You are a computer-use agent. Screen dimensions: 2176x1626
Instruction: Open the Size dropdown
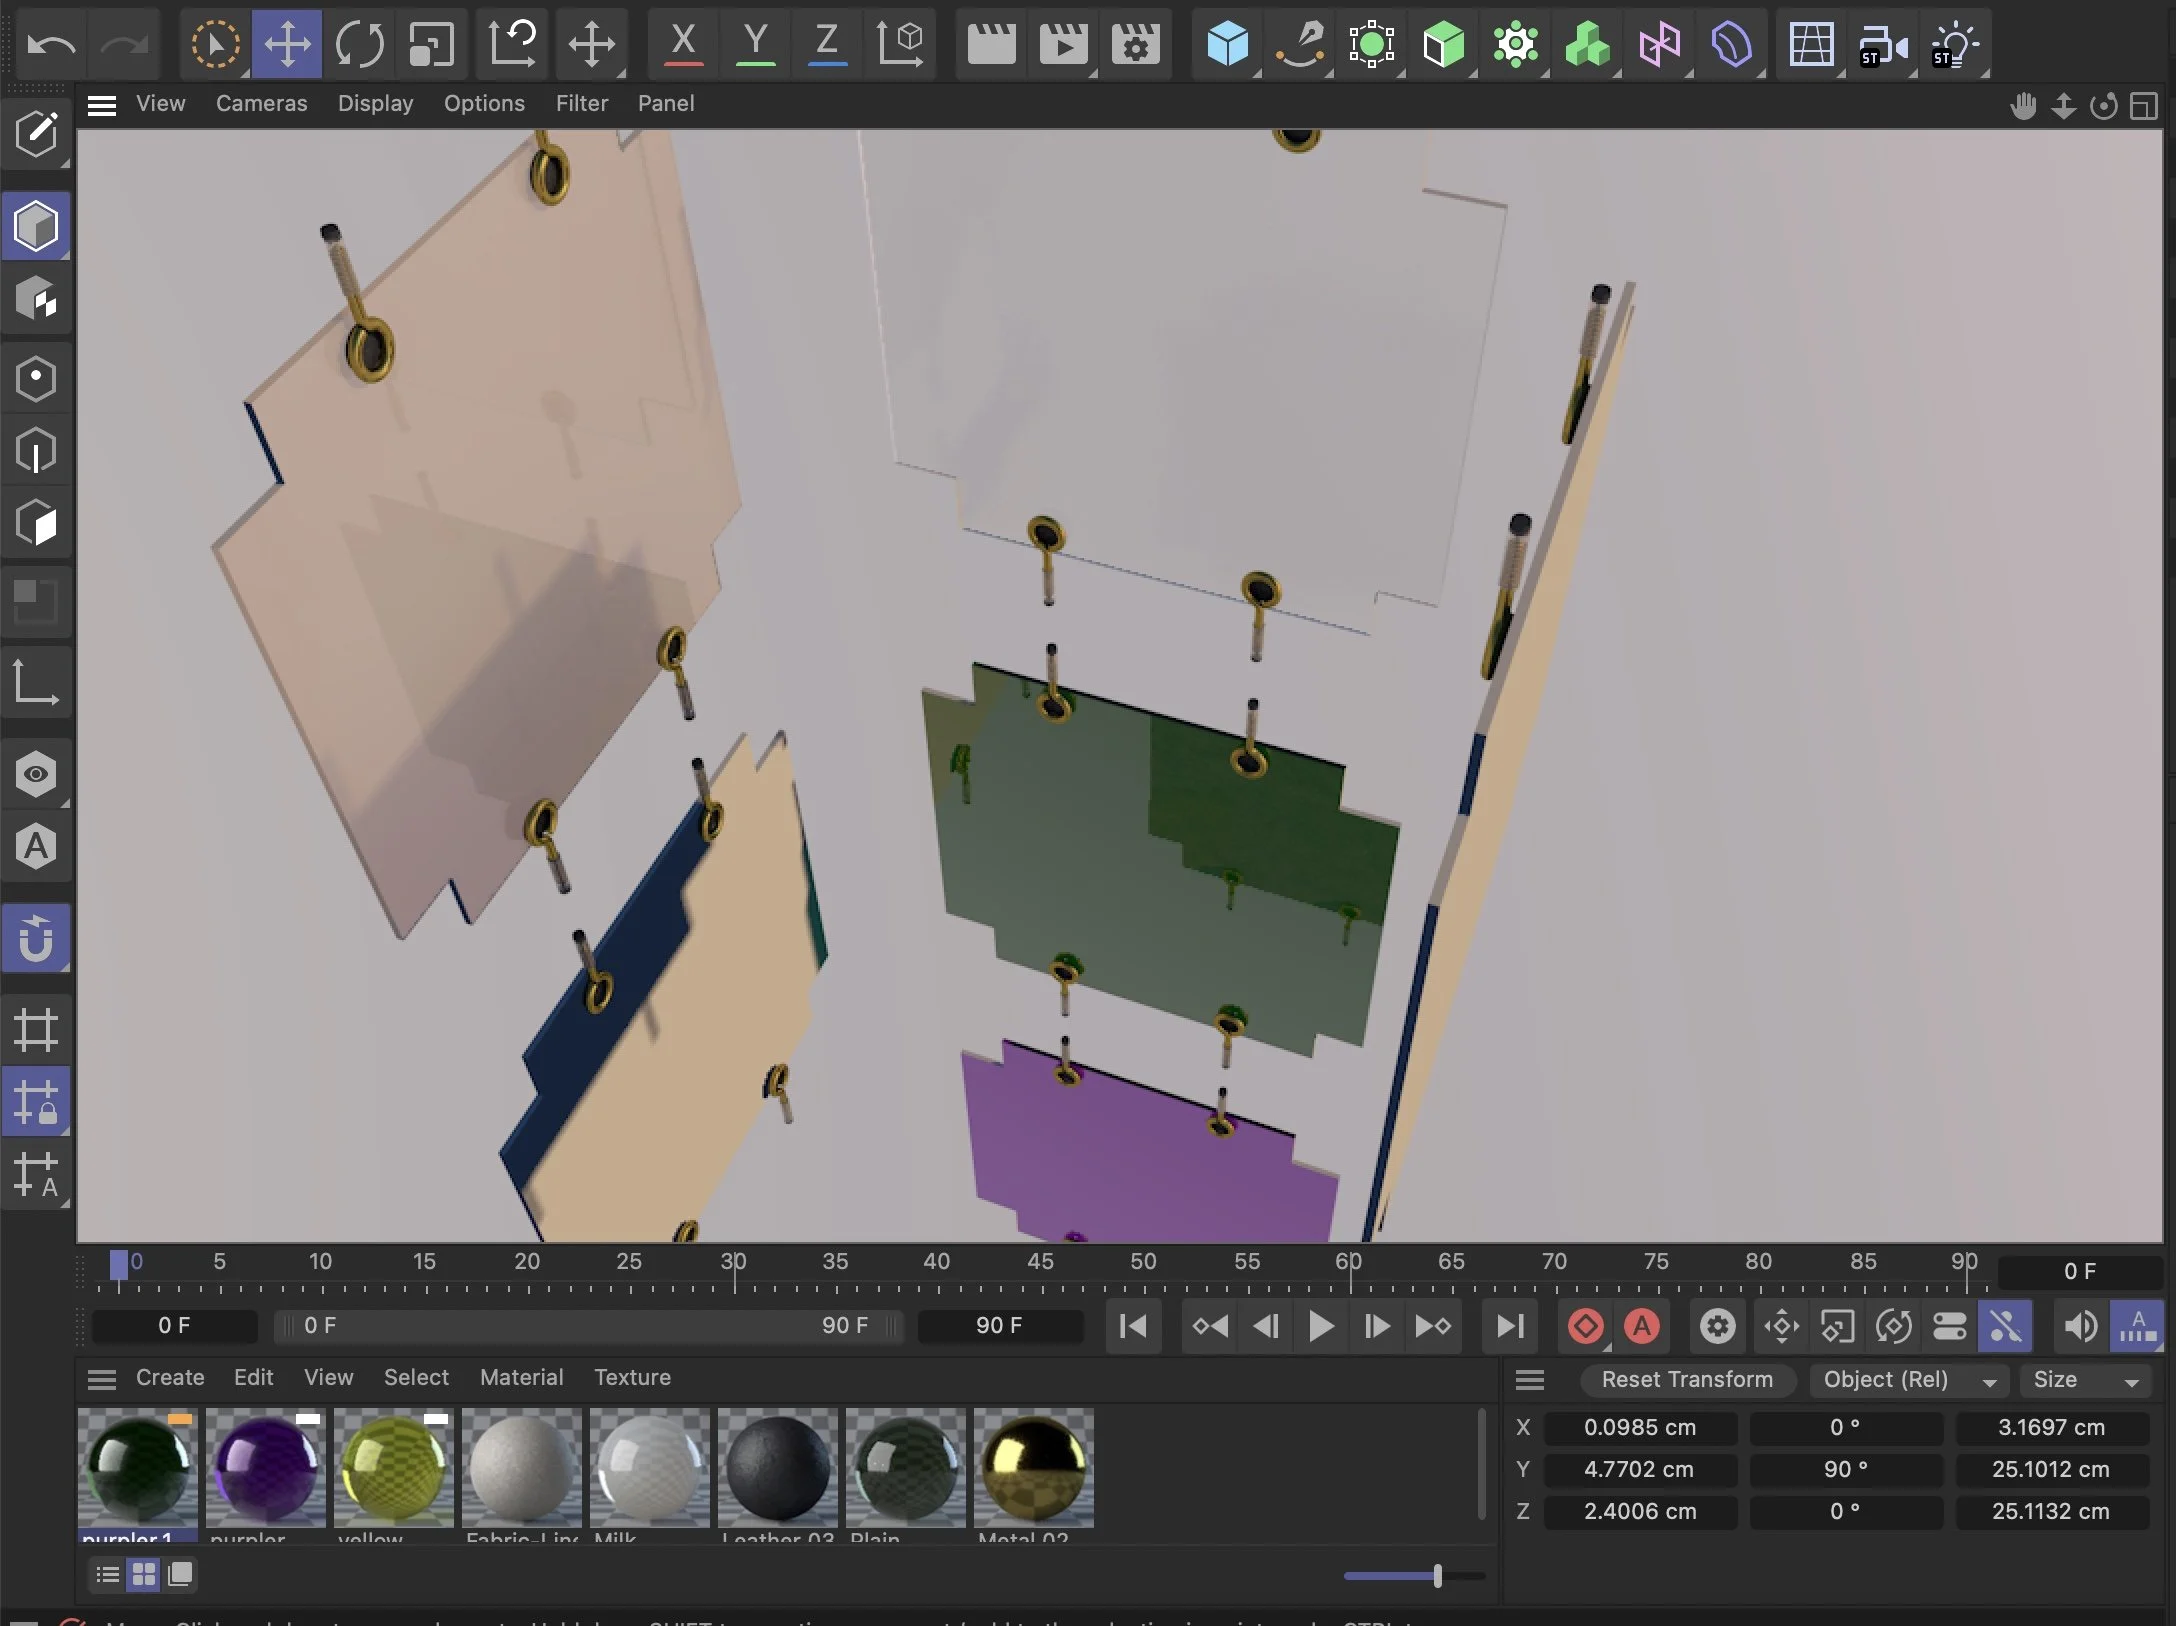click(2085, 1380)
